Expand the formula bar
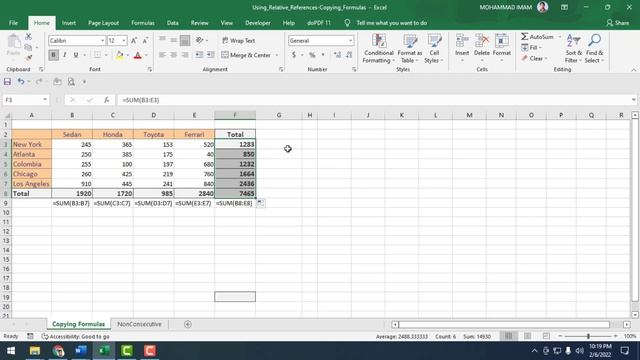Image resolution: width=640 pixels, height=360 pixels. point(633,100)
